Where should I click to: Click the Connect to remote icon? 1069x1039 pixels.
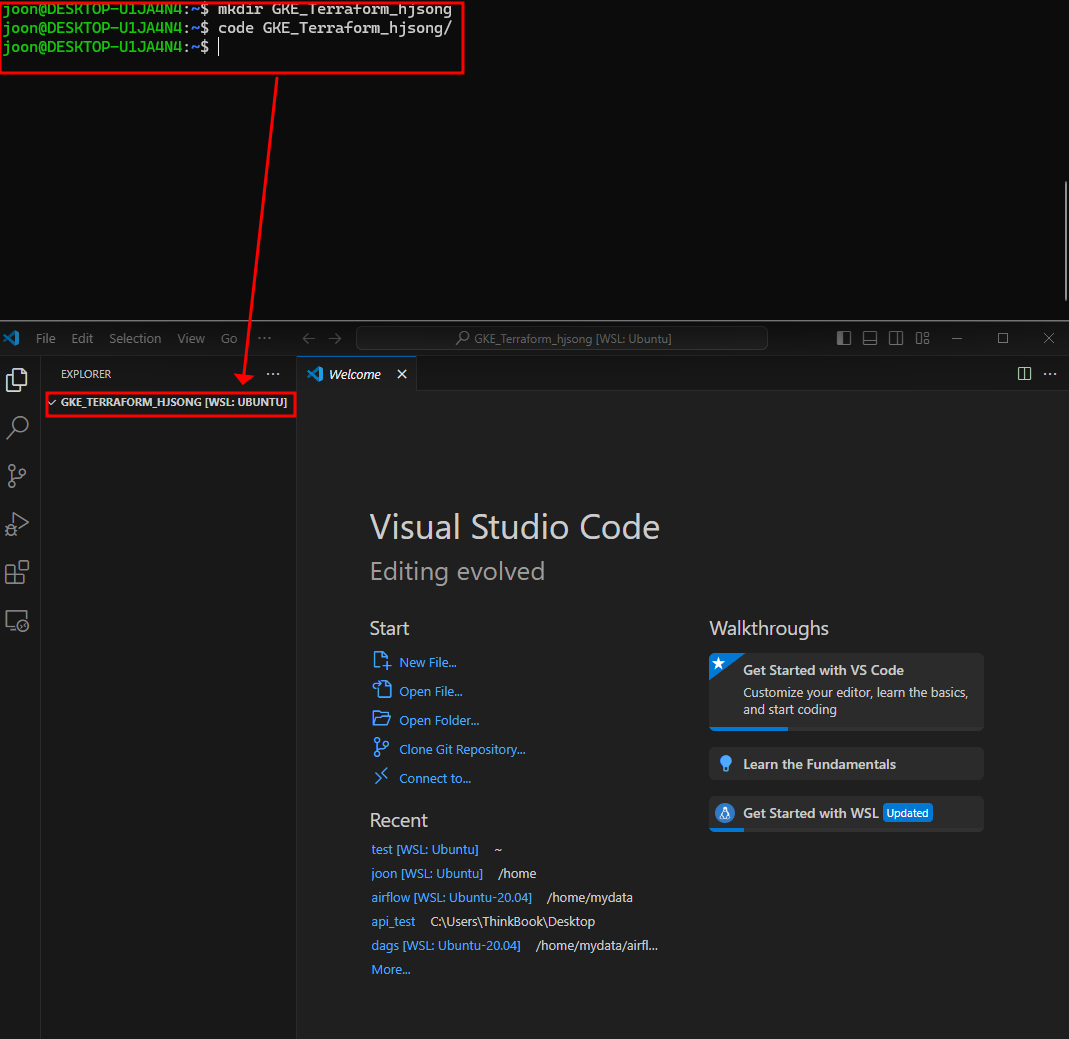pos(381,776)
